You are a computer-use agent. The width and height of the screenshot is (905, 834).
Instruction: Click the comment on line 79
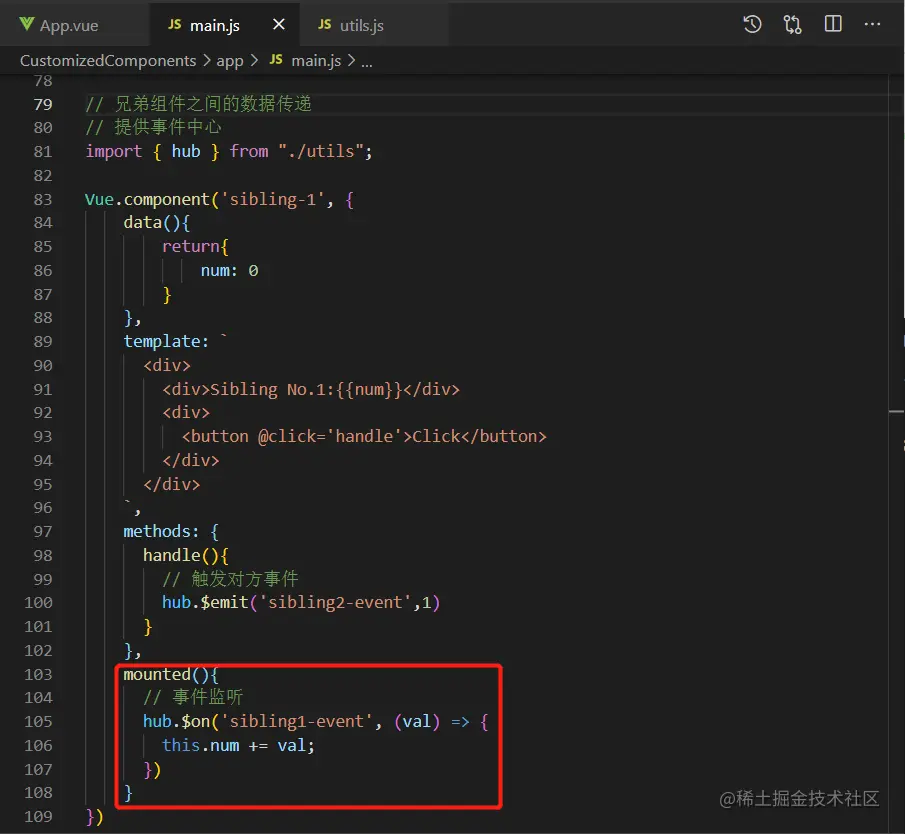(x=199, y=104)
